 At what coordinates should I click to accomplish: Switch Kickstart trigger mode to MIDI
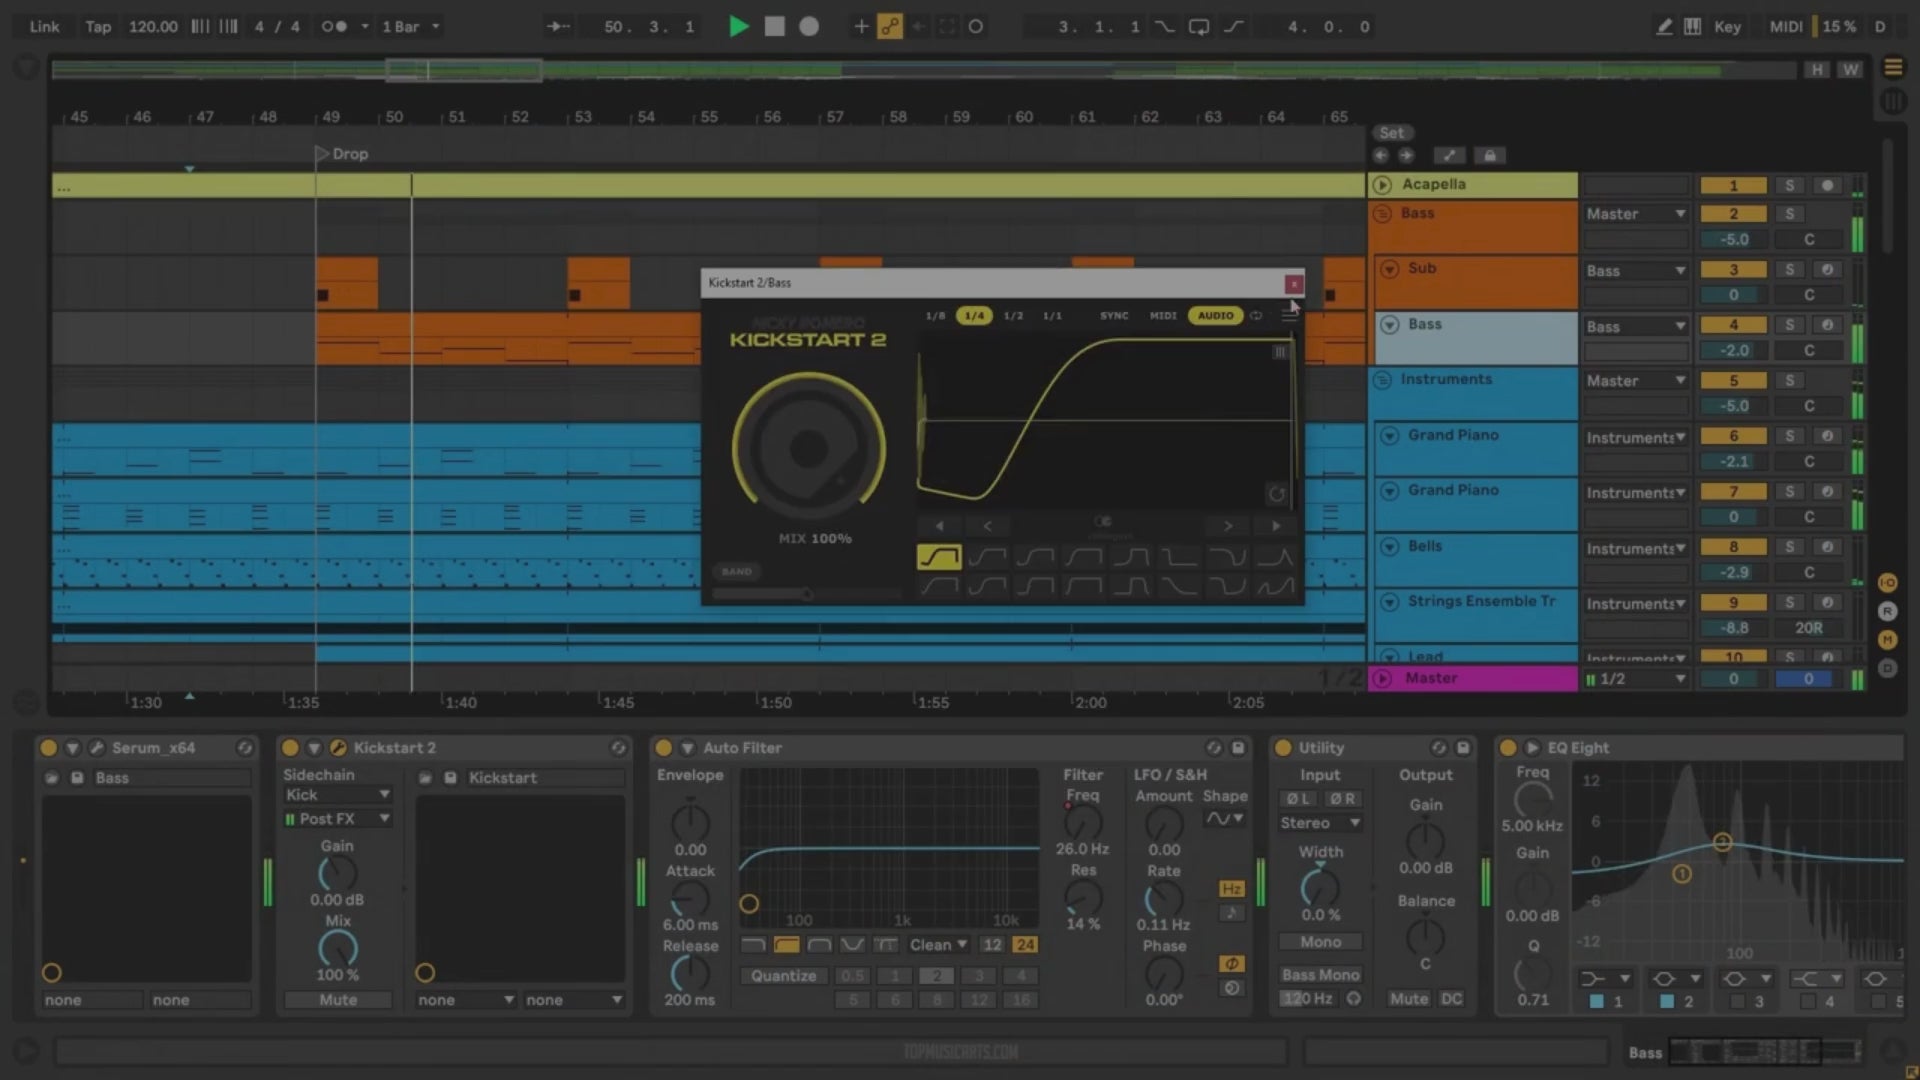pos(1163,316)
